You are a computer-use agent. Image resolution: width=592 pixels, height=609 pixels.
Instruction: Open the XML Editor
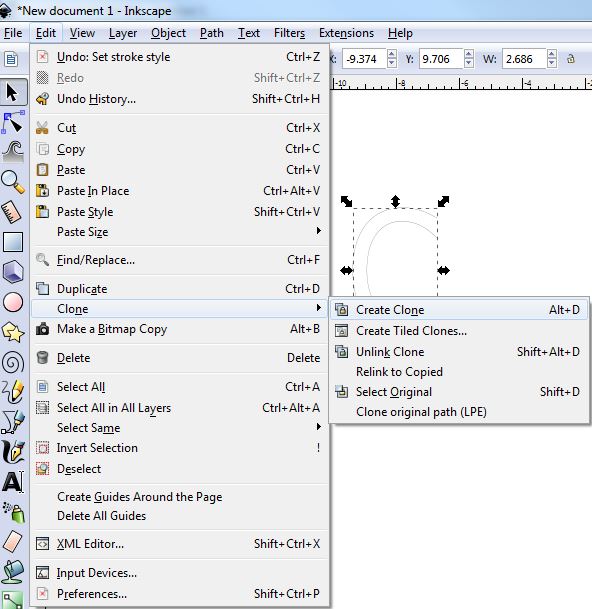180,544
